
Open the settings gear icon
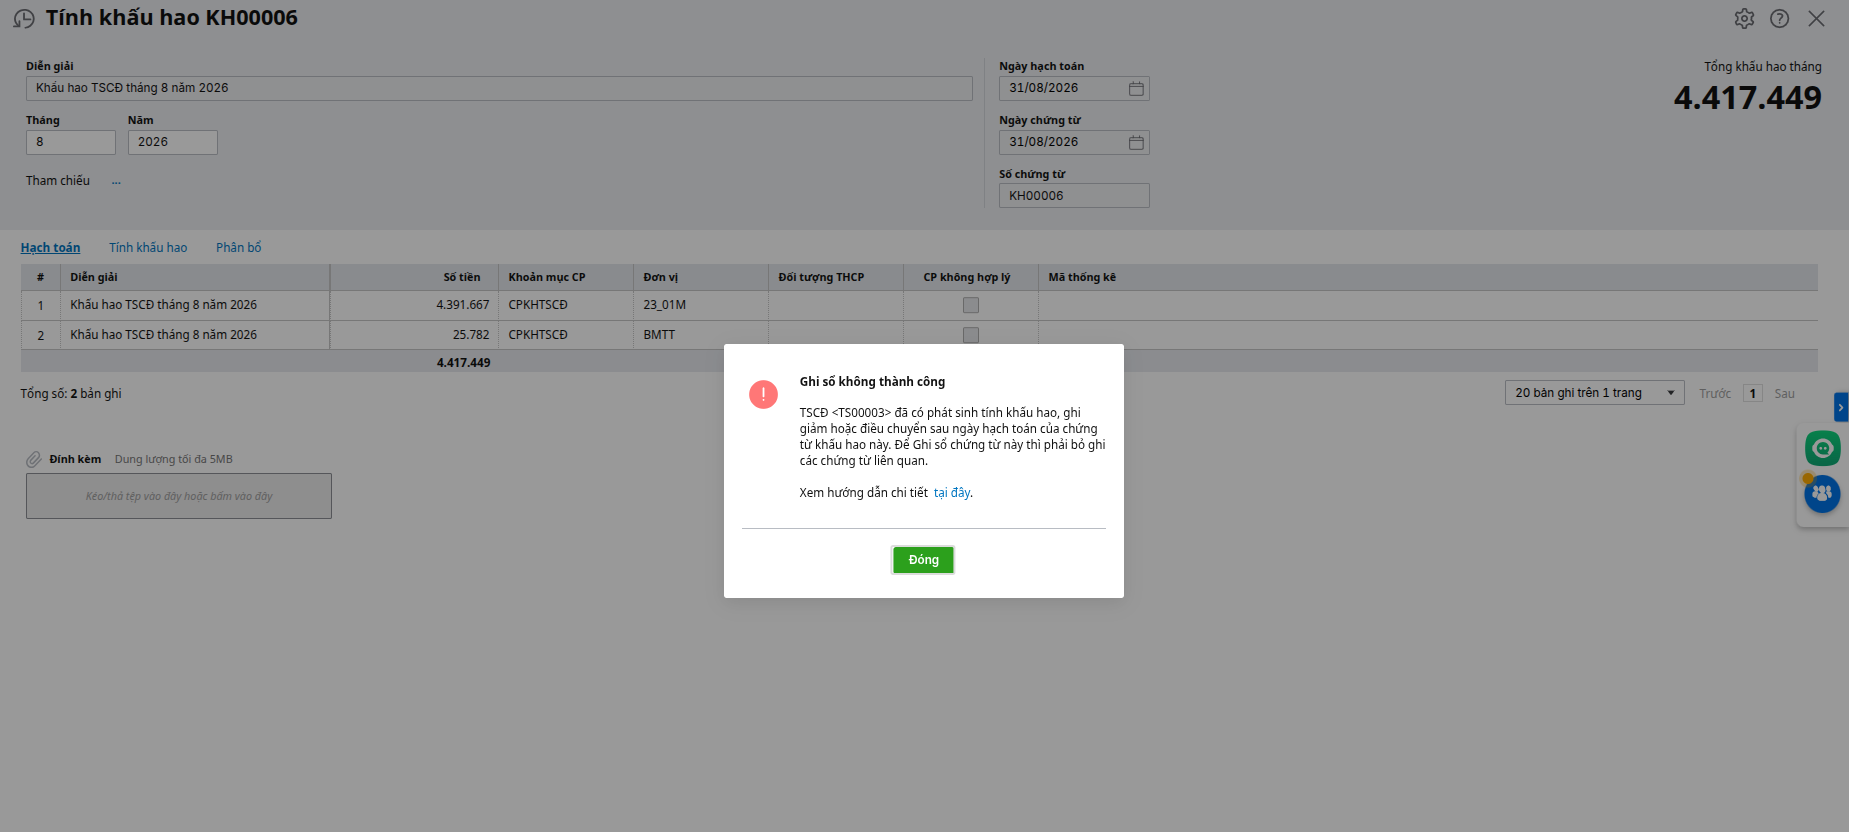click(1744, 18)
